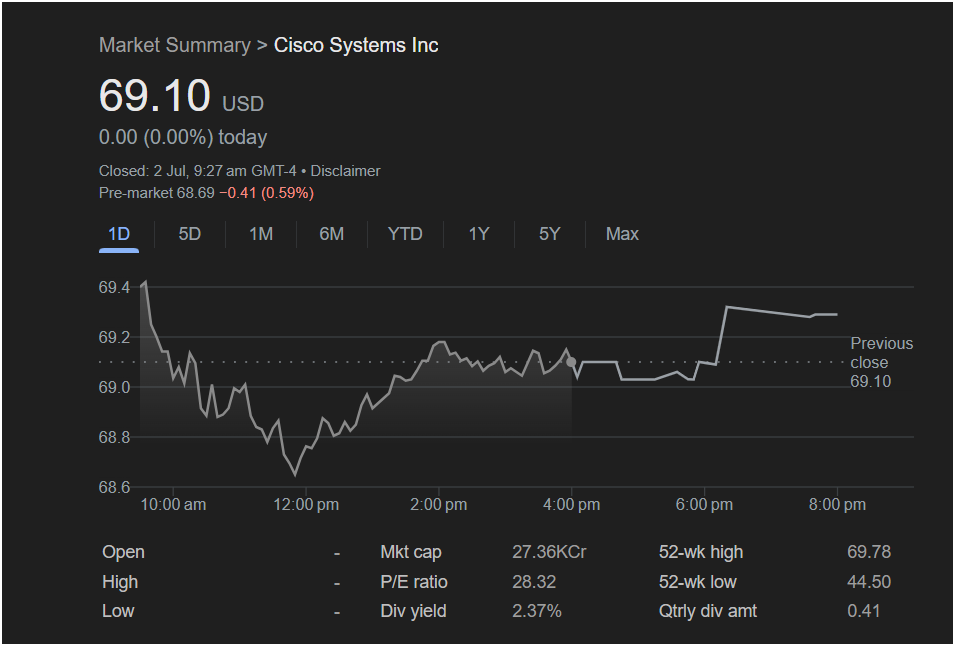Click the 52-wk high label

(x=701, y=552)
